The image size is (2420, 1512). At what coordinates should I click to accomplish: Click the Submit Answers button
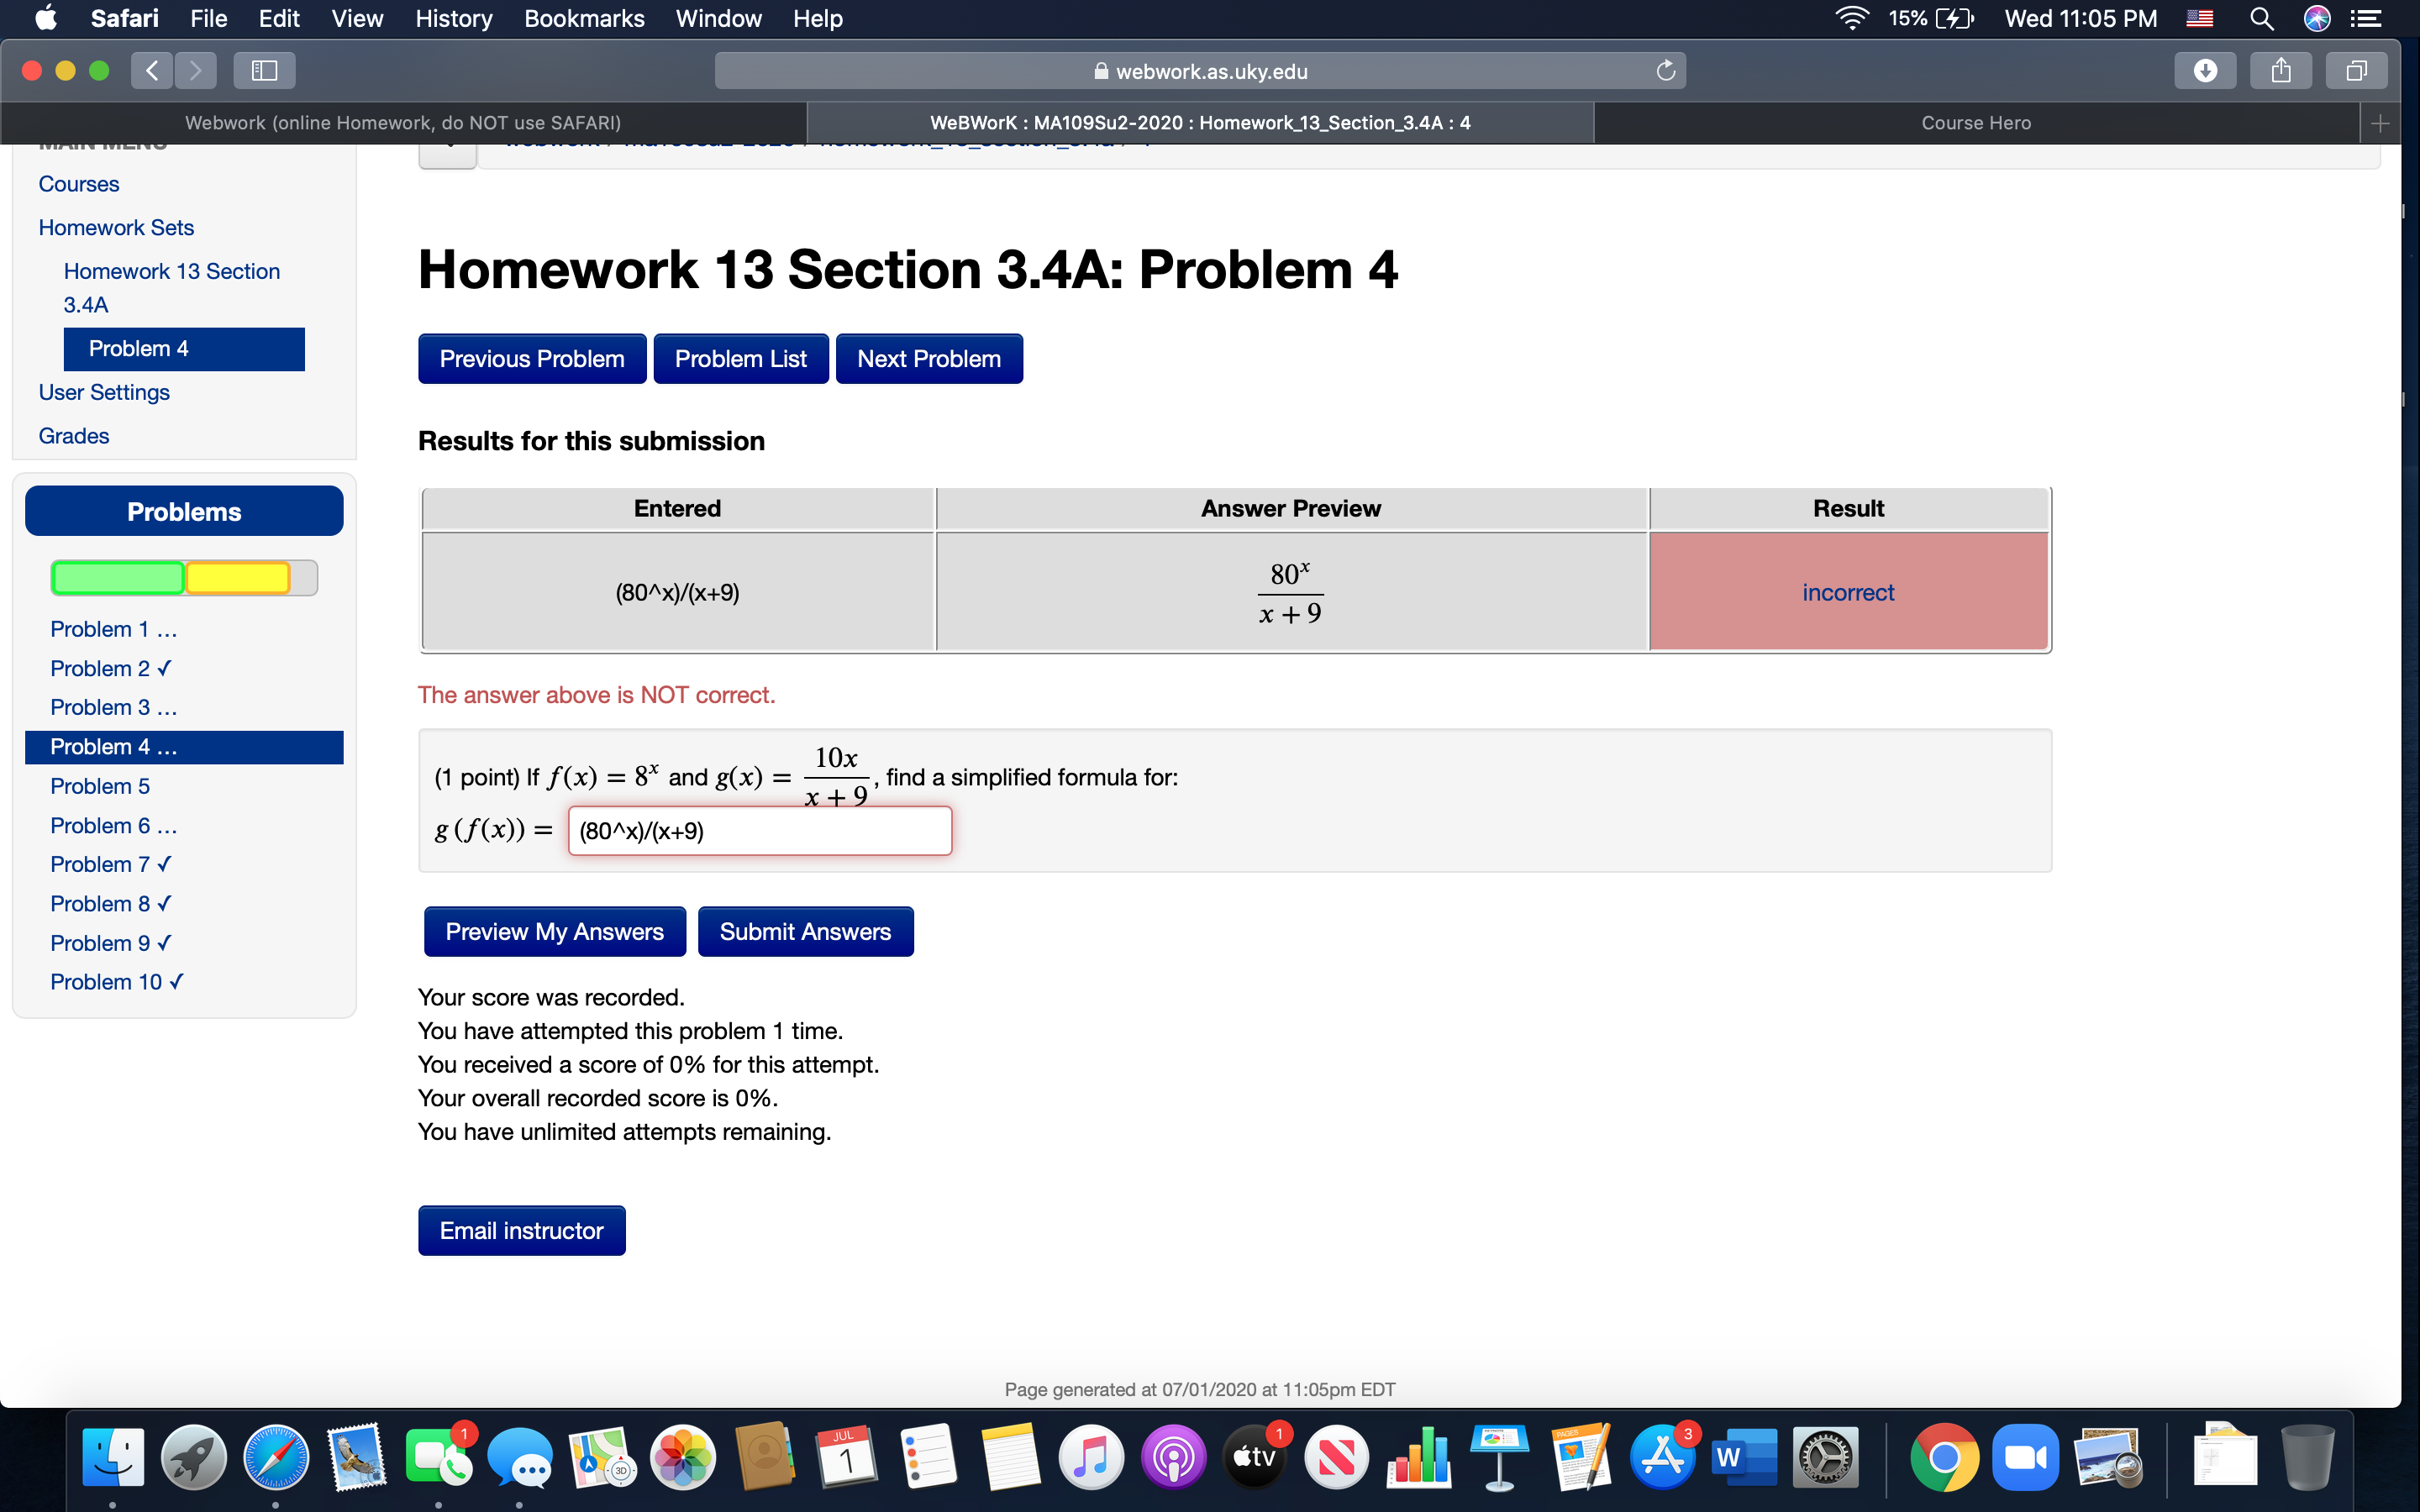click(x=807, y=930)
